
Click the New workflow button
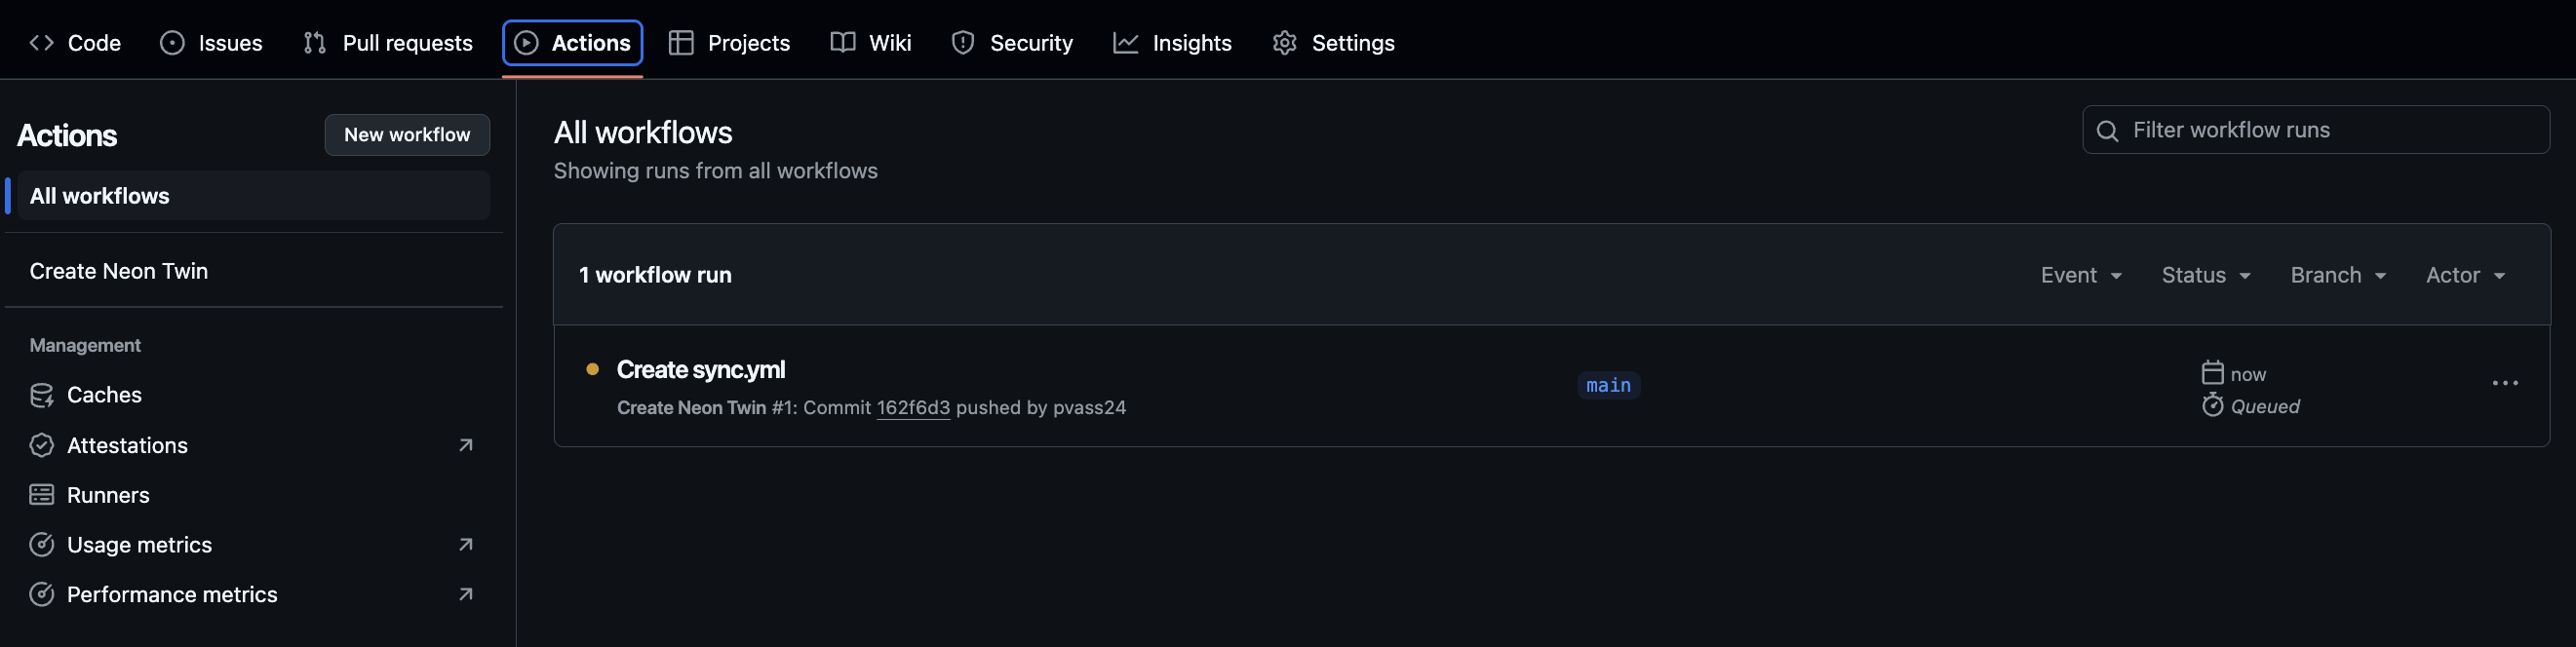(x=407, y=135)
